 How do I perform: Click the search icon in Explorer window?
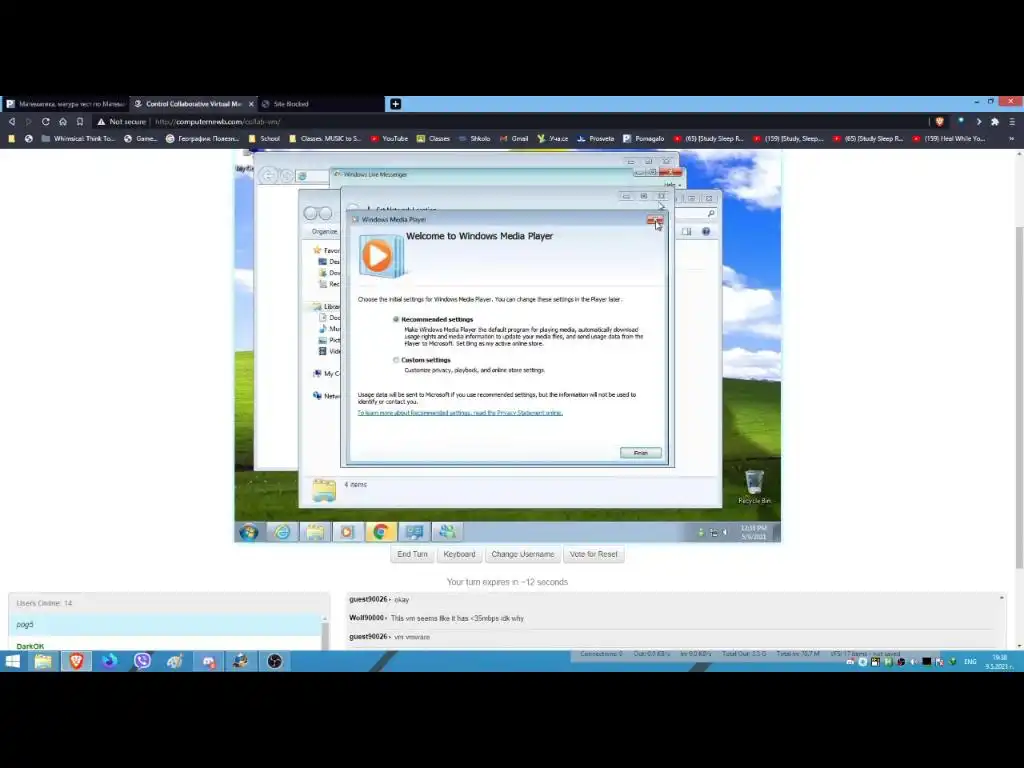pyautogui.click(x=711, y=214)
